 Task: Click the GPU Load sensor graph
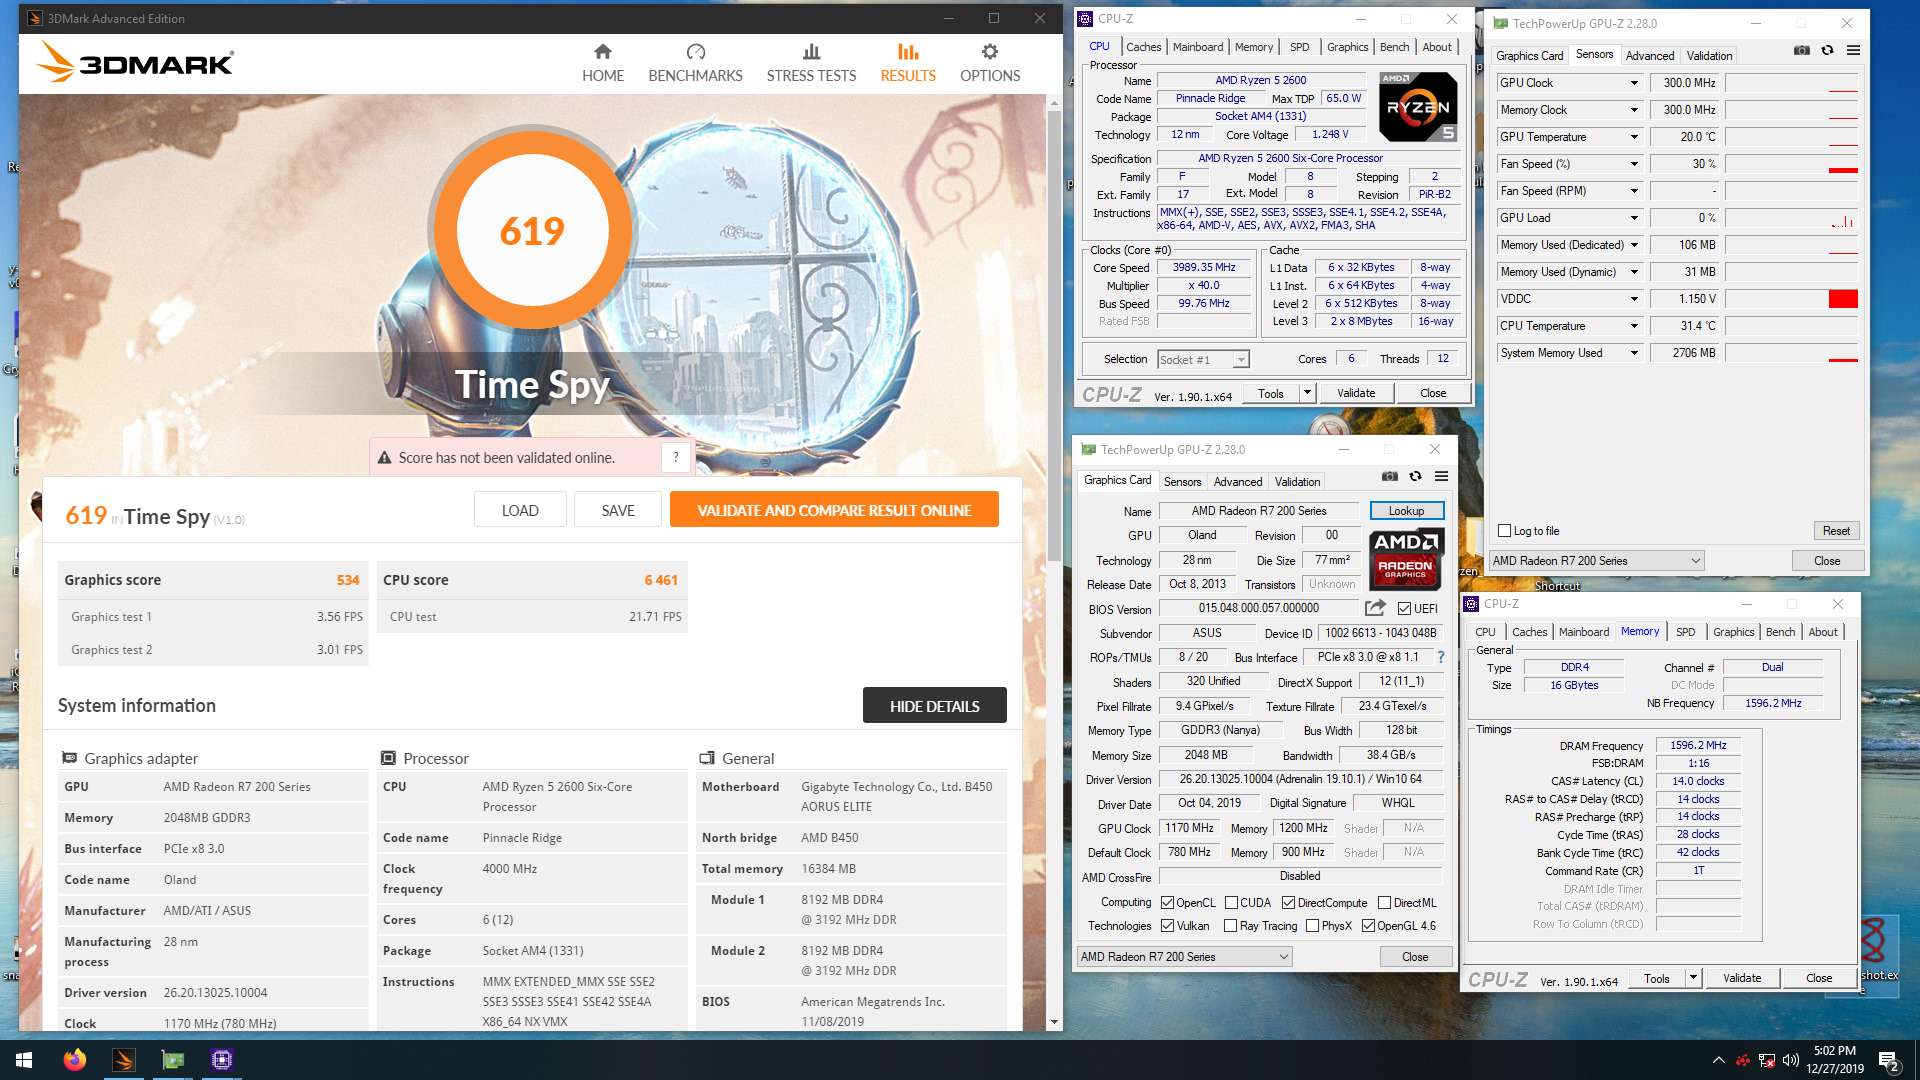coord(1792,218)
